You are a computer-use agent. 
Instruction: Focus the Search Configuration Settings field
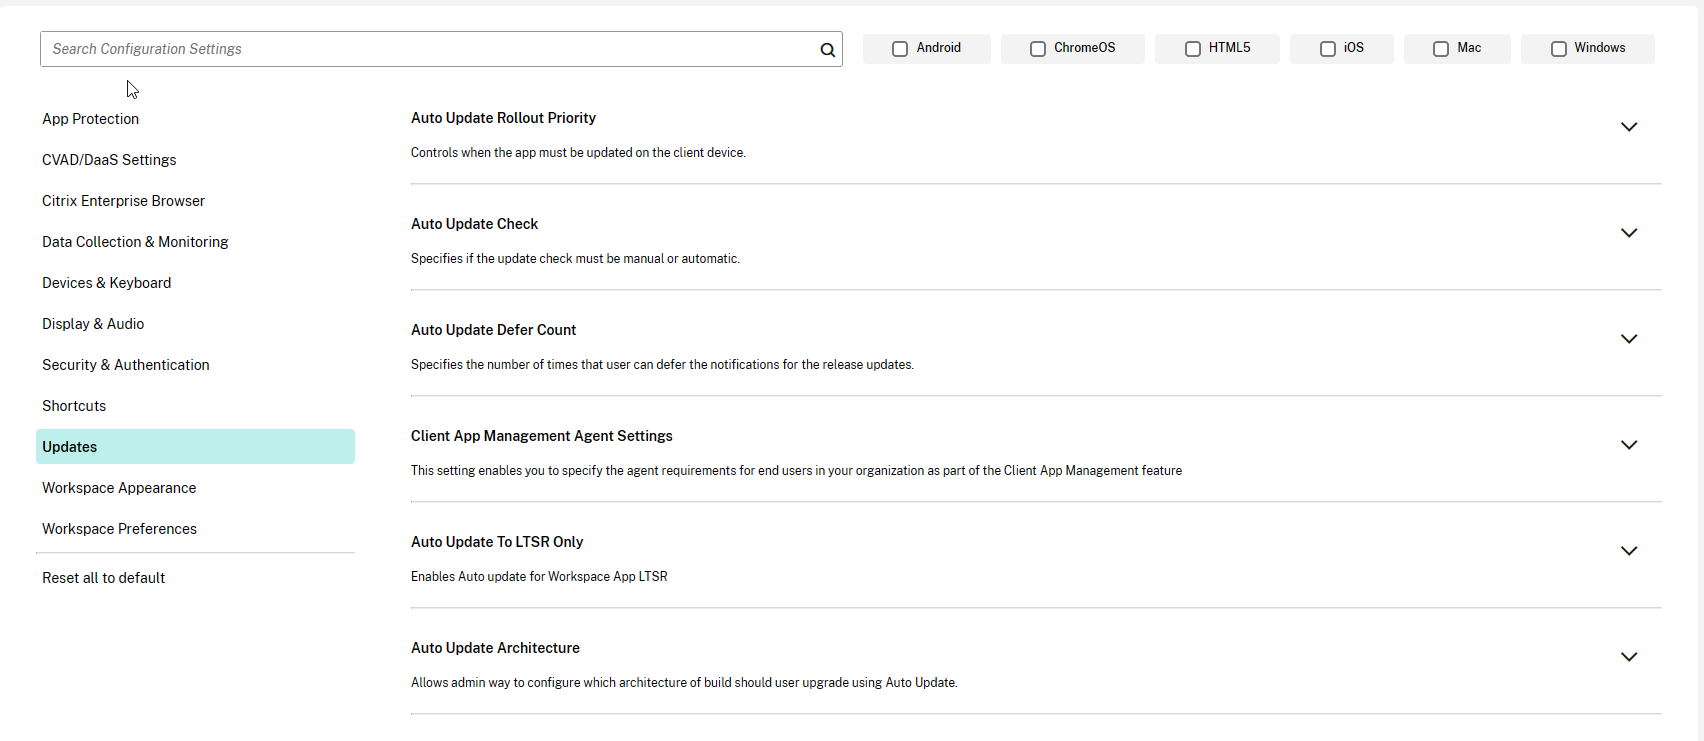click(x=430, y=49)
